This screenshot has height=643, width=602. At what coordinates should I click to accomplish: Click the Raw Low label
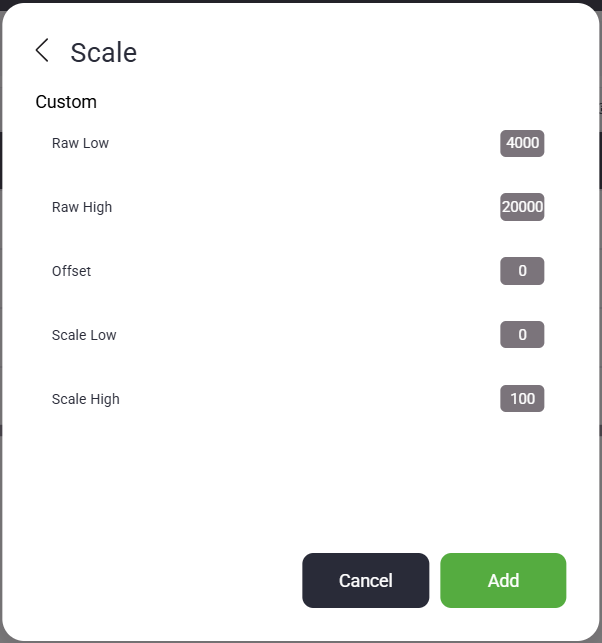(80, 143)
